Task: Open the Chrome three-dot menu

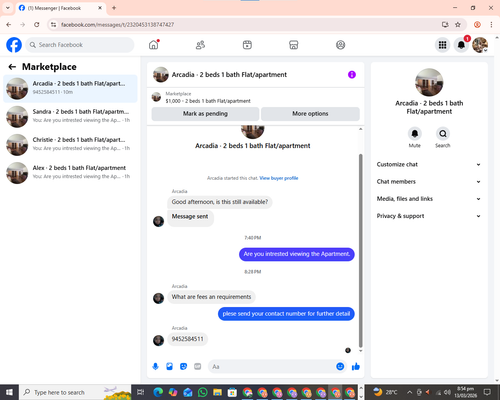Action: pos(491,25)
